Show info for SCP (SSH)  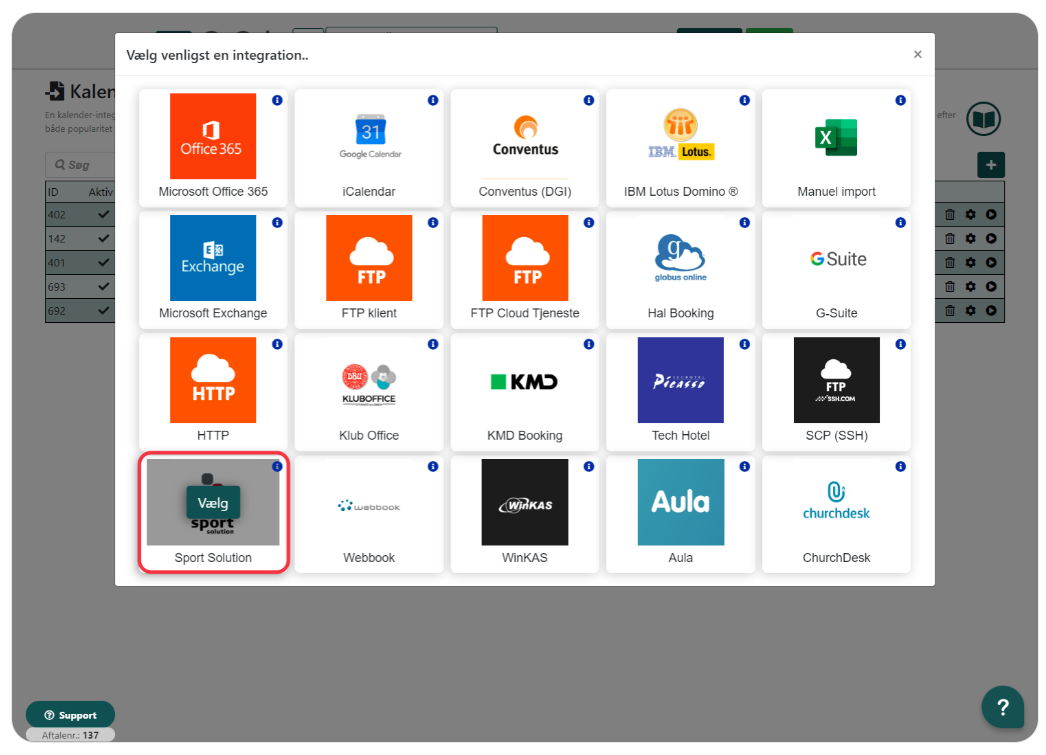pyautogui.click(x=901, y=344)
